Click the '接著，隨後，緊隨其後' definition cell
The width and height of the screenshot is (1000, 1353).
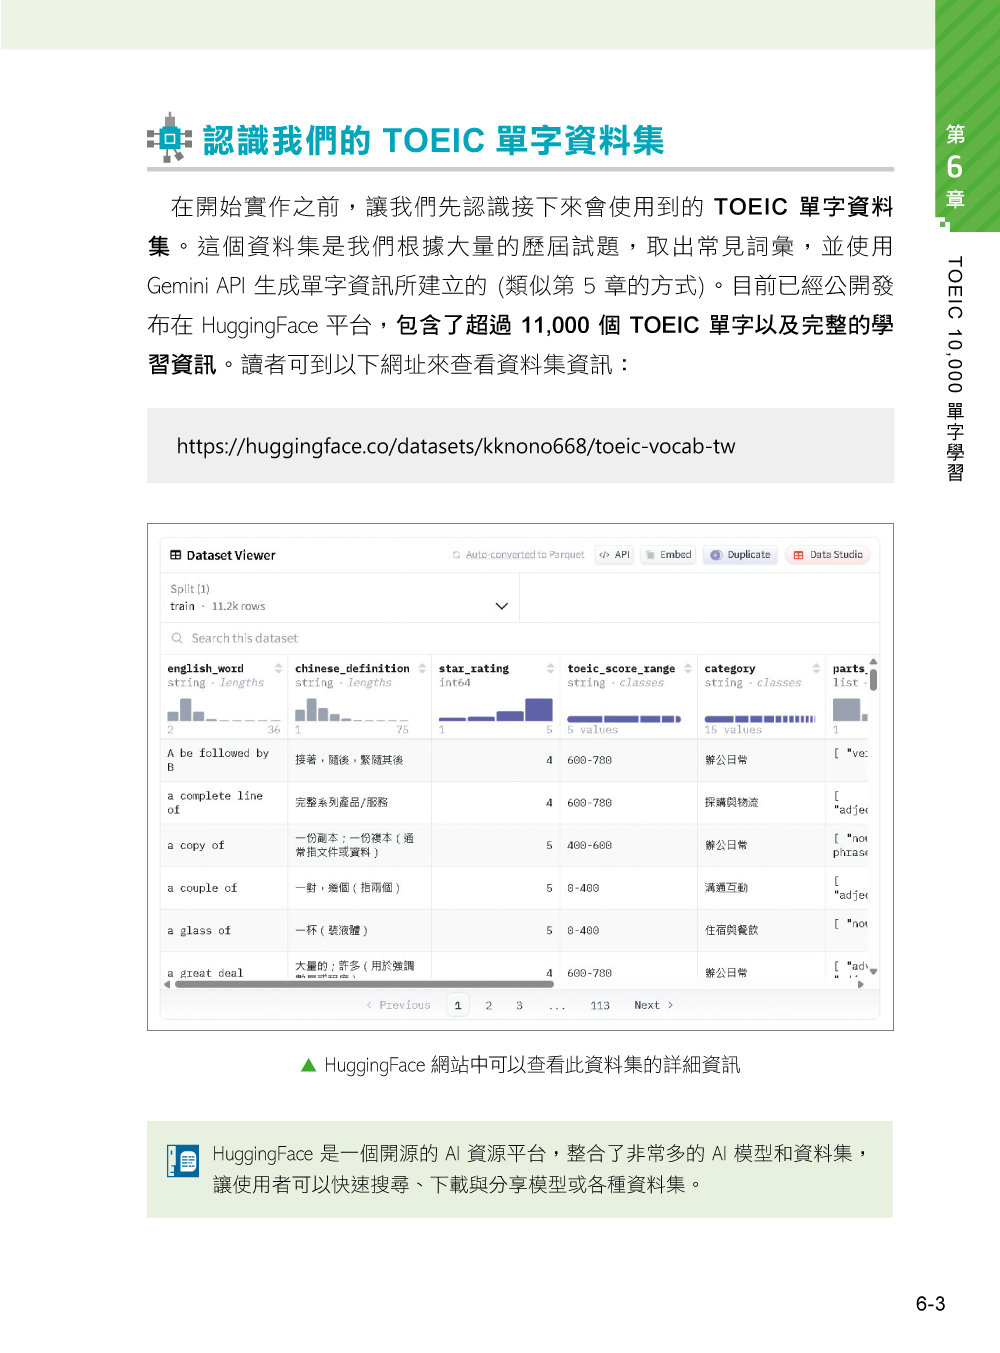[359, 760]
